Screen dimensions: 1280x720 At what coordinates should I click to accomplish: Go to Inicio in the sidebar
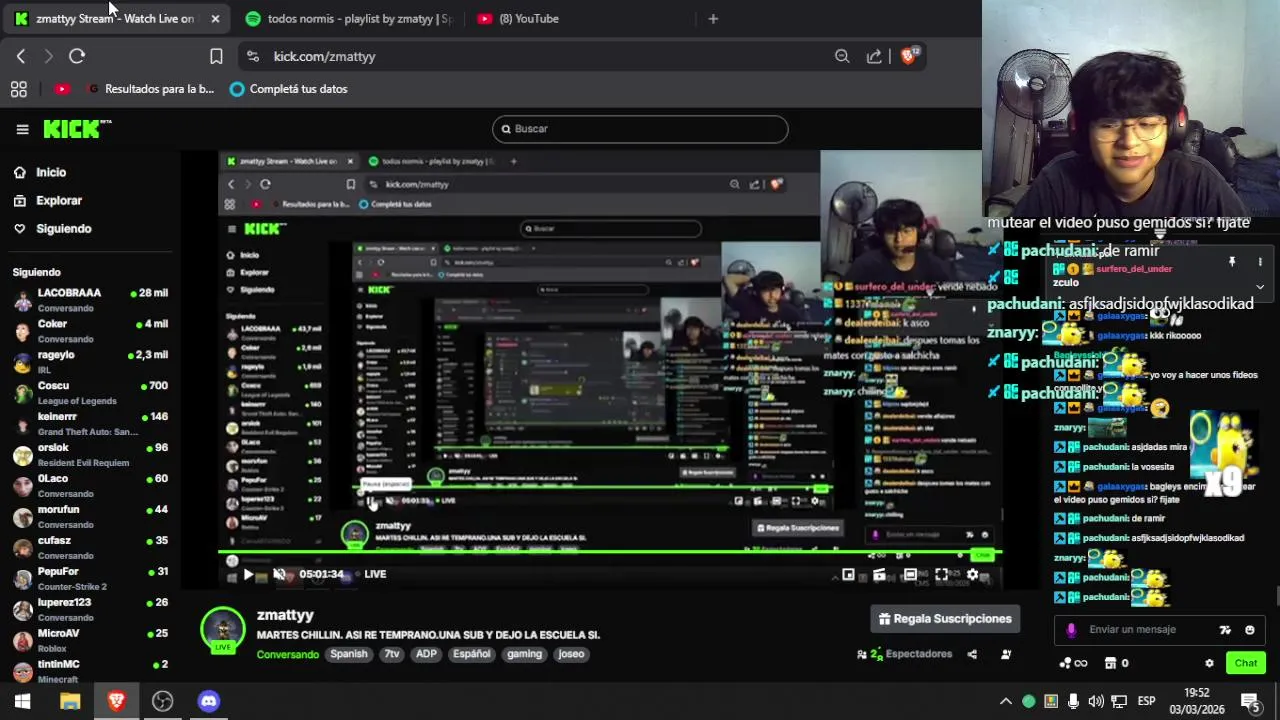point(51,172)
